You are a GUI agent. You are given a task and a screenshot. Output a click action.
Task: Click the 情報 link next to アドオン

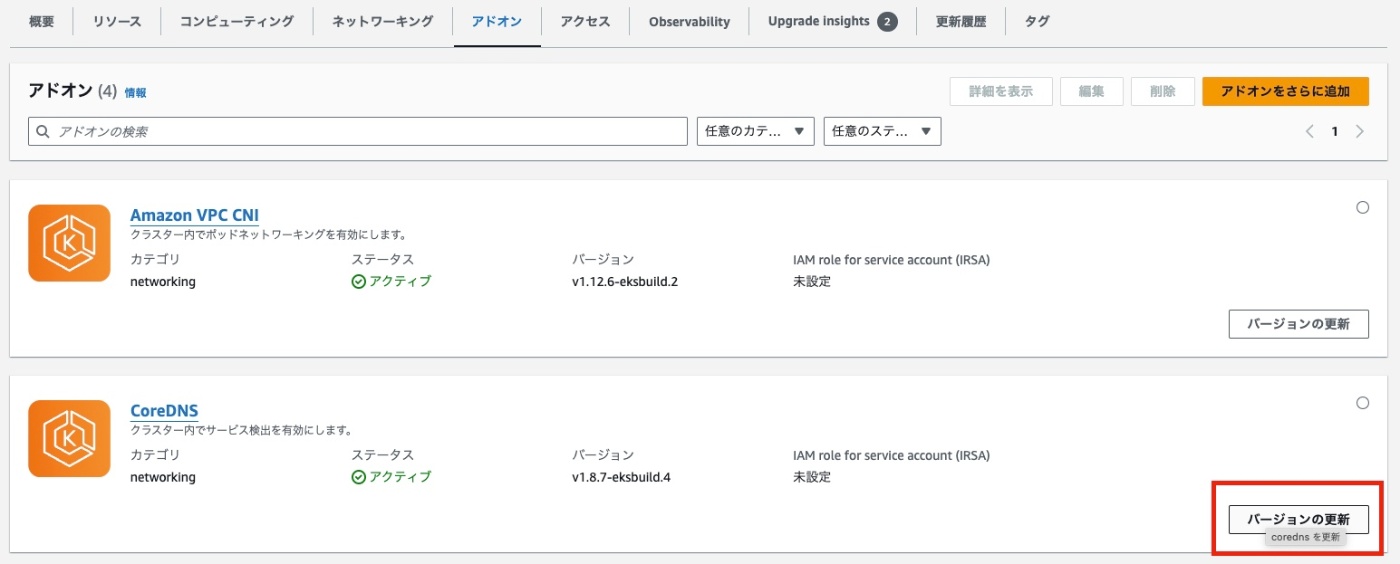135,92
